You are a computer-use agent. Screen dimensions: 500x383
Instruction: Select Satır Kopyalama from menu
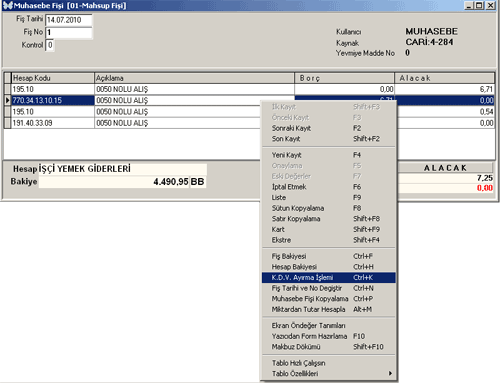click(x=328, y=219)
